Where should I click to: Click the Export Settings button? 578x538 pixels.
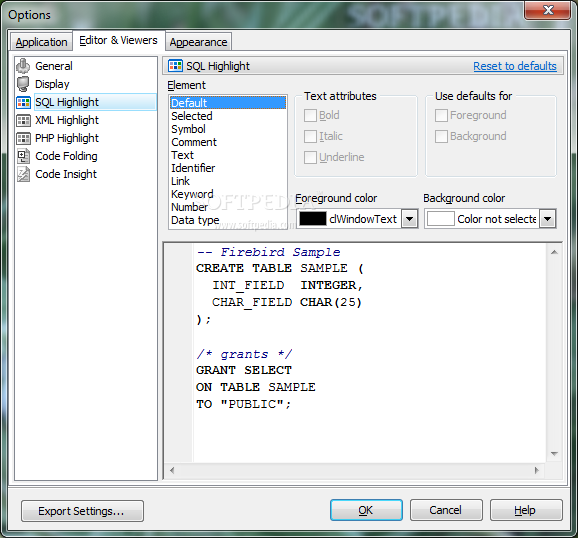[x=82, y=511]
